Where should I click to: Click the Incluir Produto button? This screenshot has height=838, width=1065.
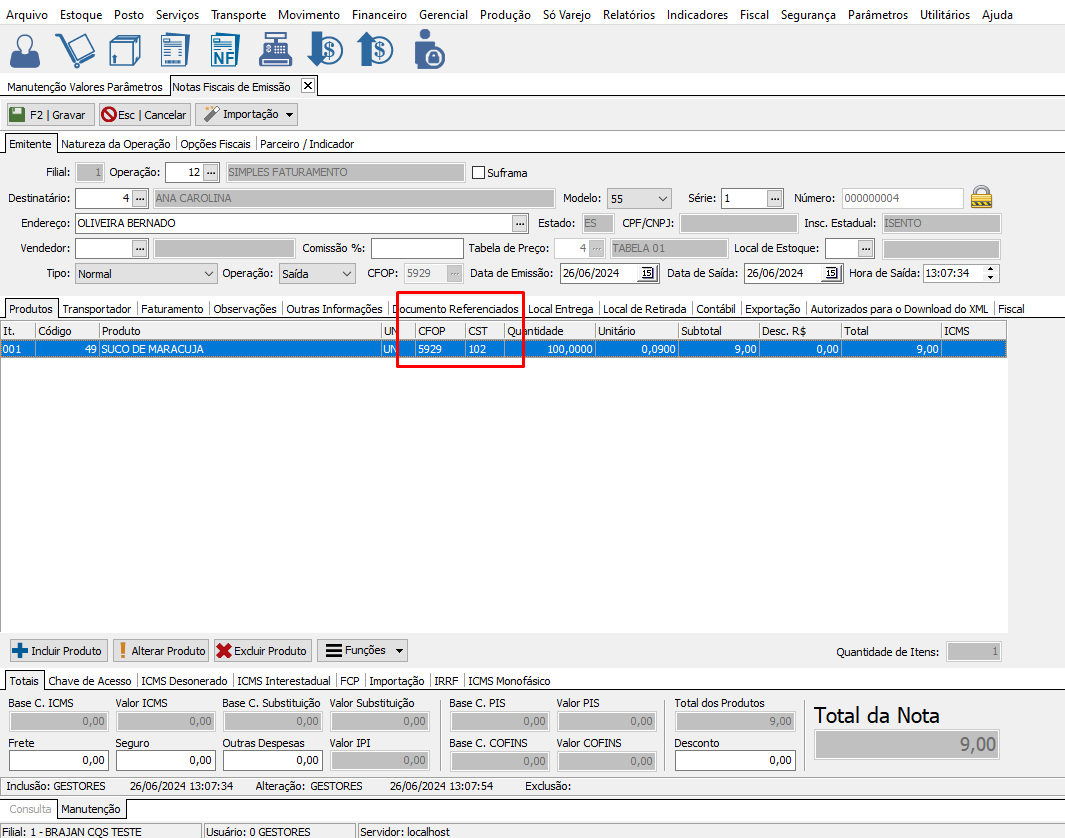[57, 651]
